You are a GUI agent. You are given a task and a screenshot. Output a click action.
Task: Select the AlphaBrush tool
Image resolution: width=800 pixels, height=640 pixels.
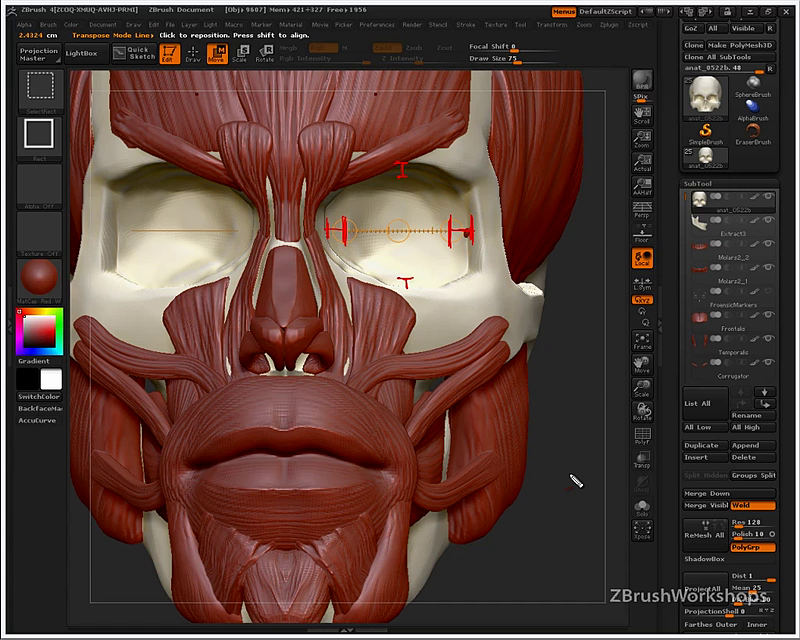click(753, 110)
